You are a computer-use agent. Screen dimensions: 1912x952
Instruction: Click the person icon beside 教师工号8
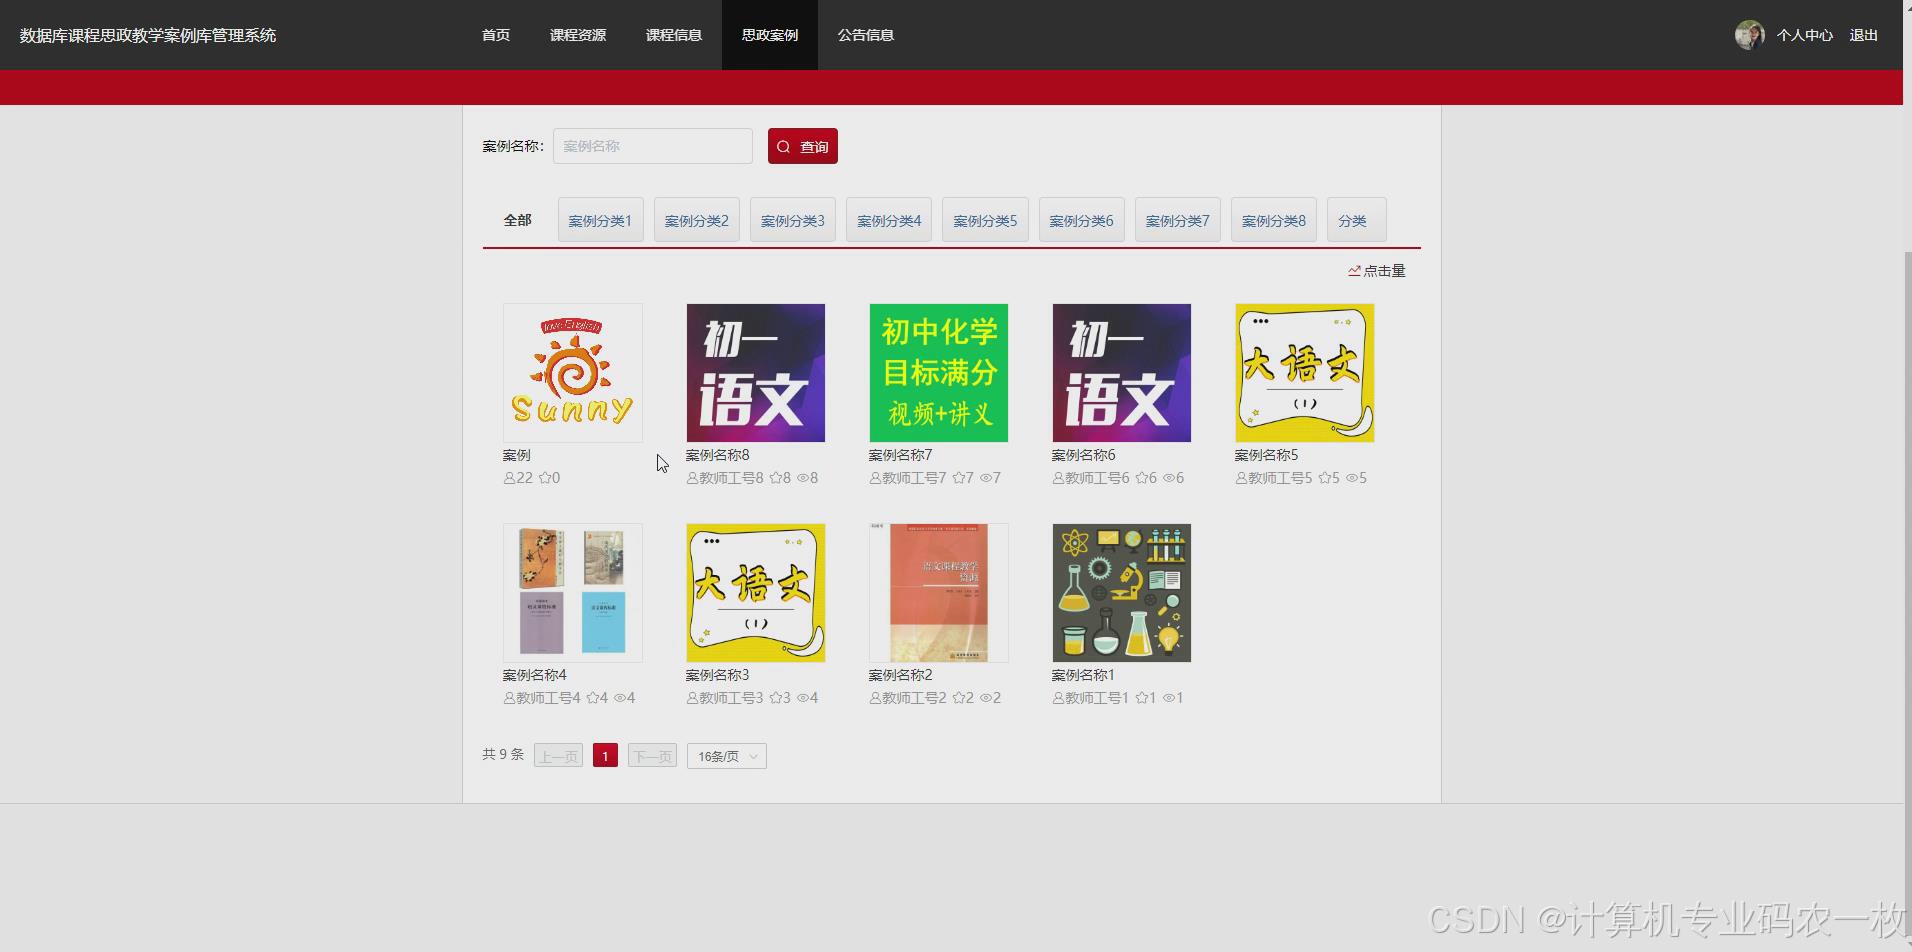coord(691,478)
